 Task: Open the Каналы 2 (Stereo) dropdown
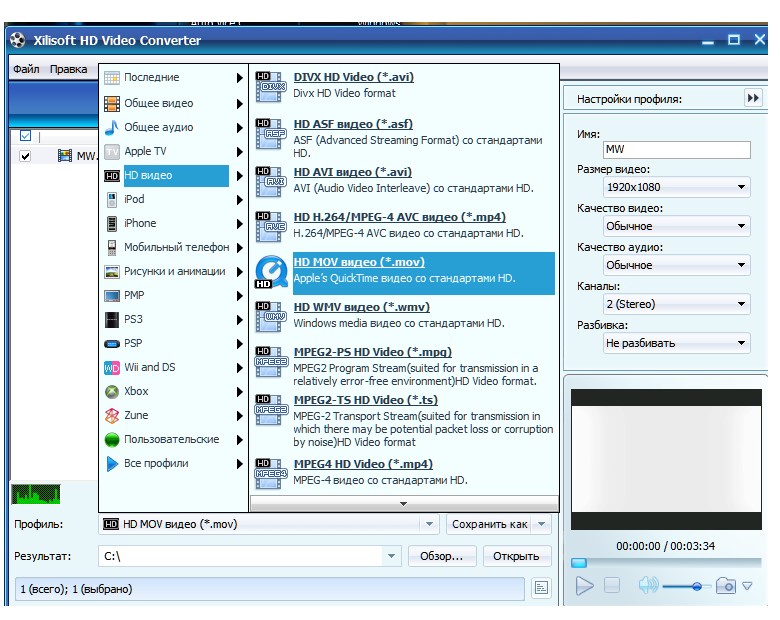[676, 304]
